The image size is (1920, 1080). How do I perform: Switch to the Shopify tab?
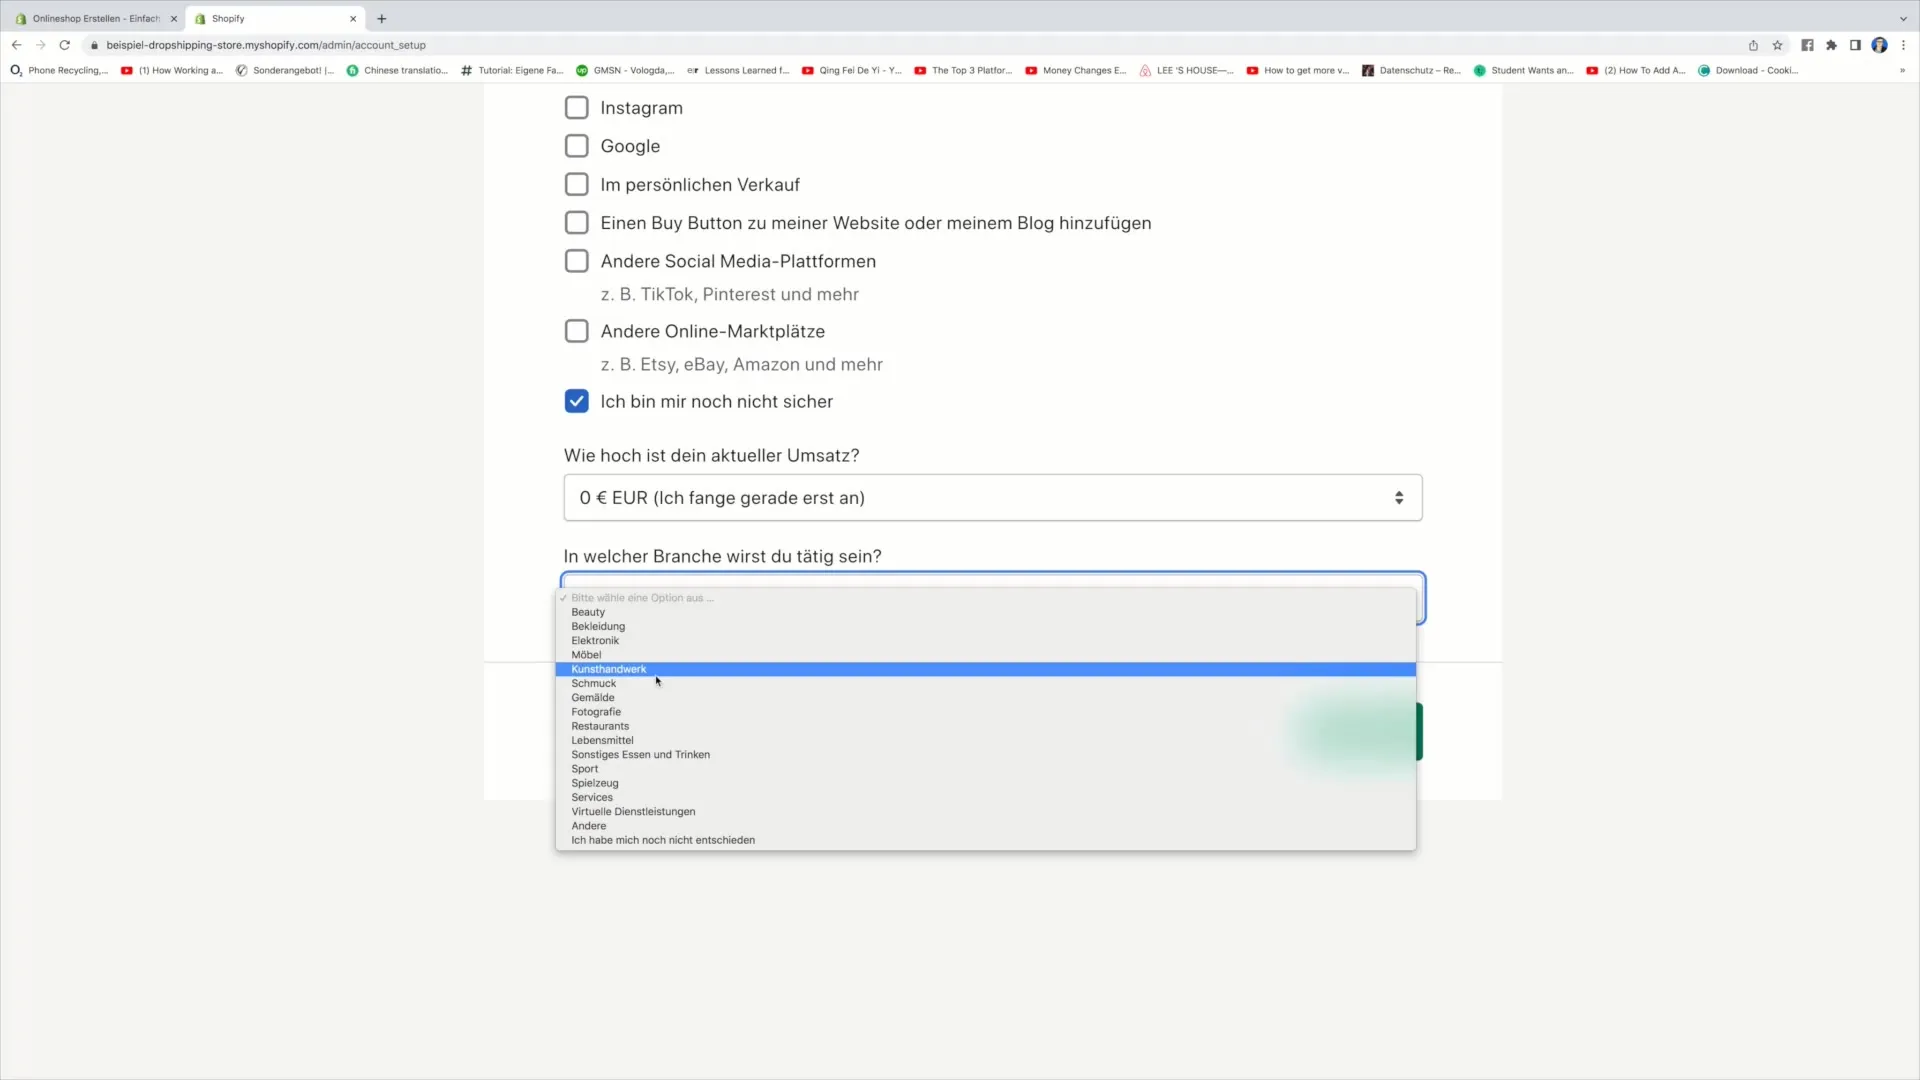(275, 19)
